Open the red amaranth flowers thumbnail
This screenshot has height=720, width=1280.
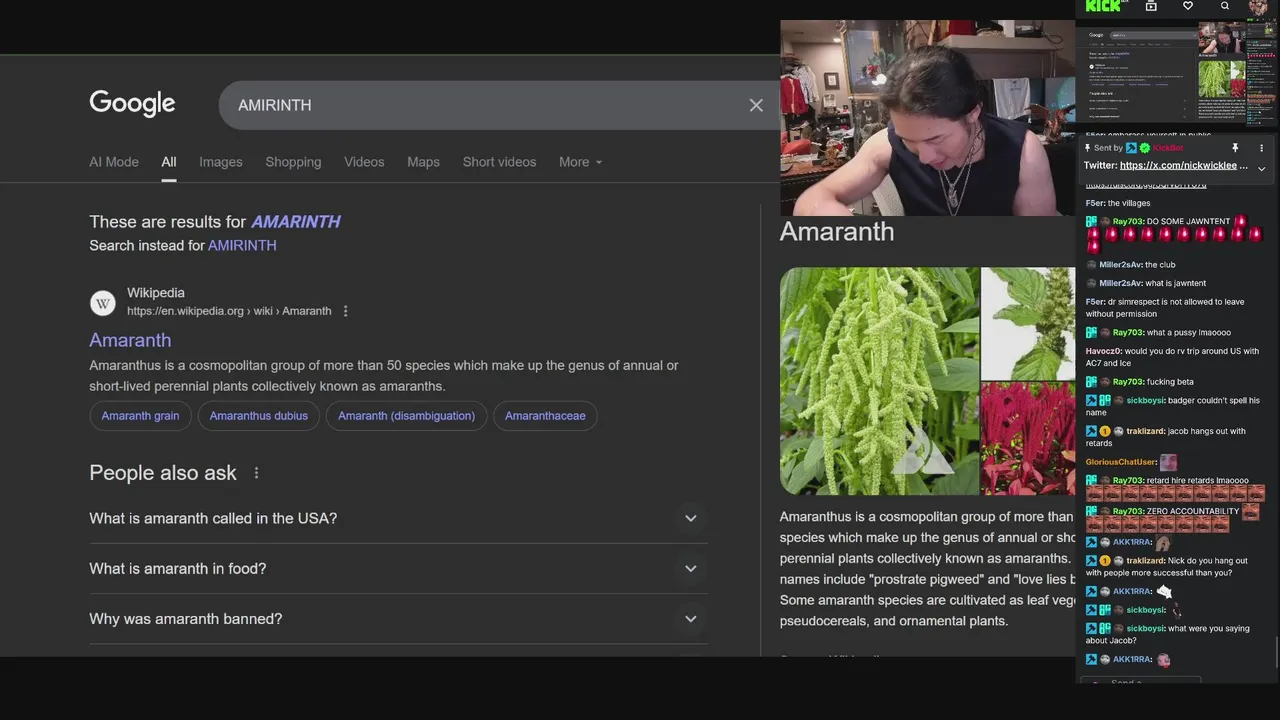point(1028,439)
